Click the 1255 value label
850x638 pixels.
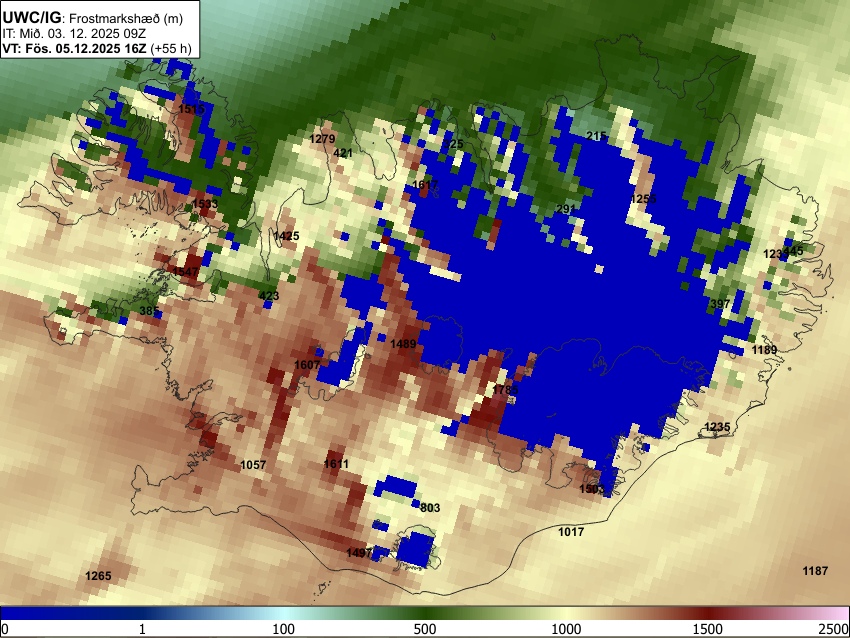(643, 199)
